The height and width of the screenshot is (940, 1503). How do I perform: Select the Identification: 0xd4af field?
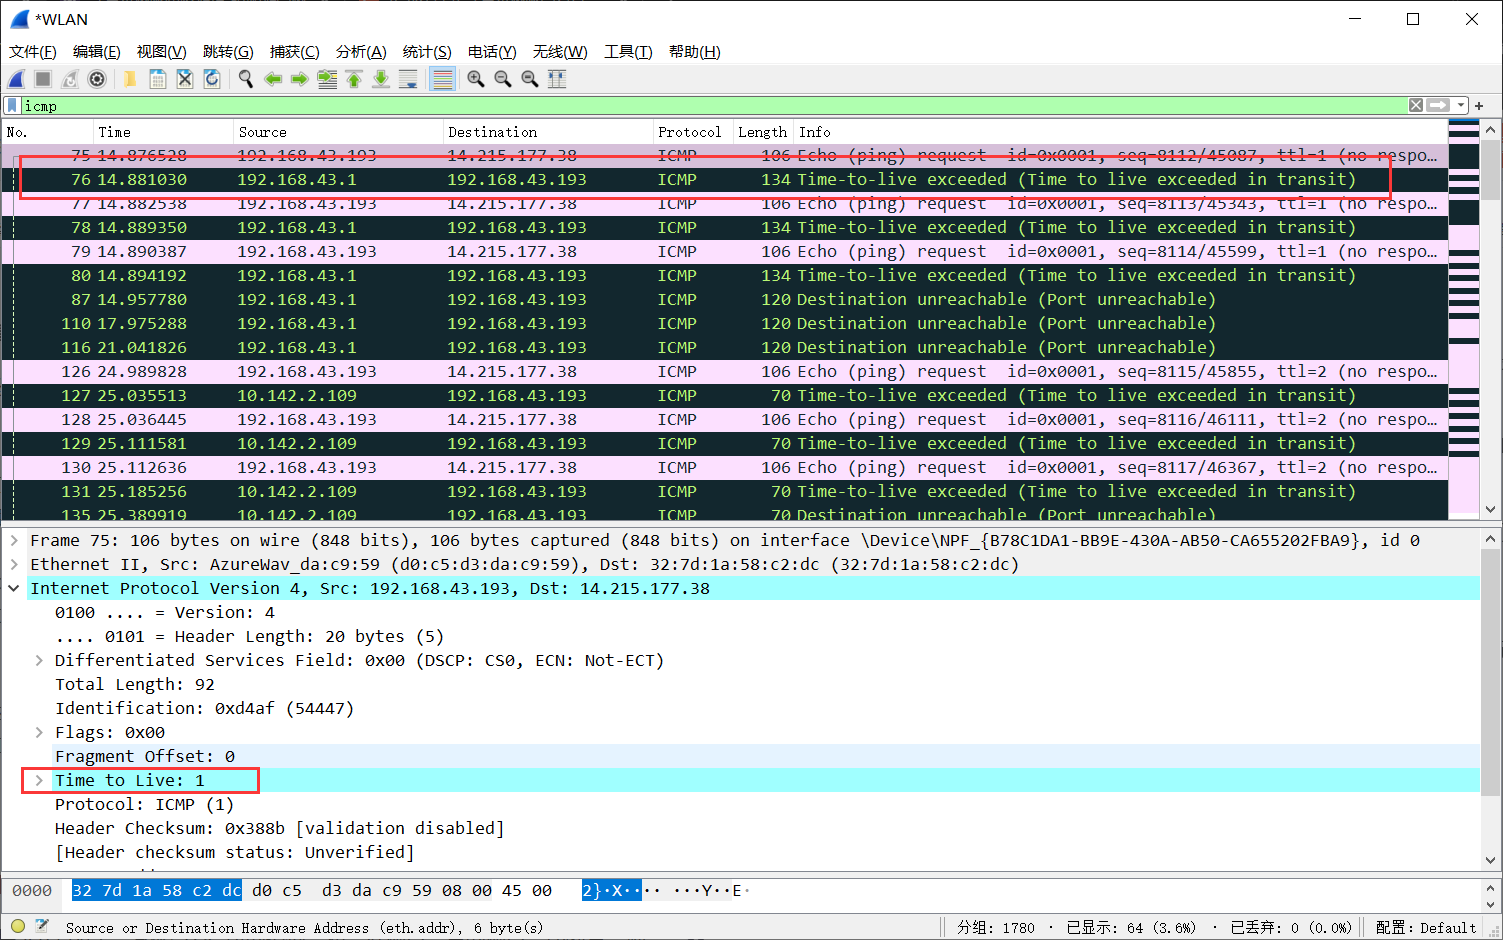coord(205,708)
